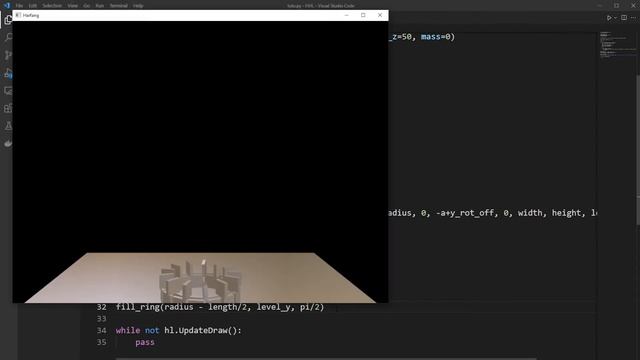This screenshot has width=640, height=360.
Task: Open the Run menu
Action: (100, 6)
